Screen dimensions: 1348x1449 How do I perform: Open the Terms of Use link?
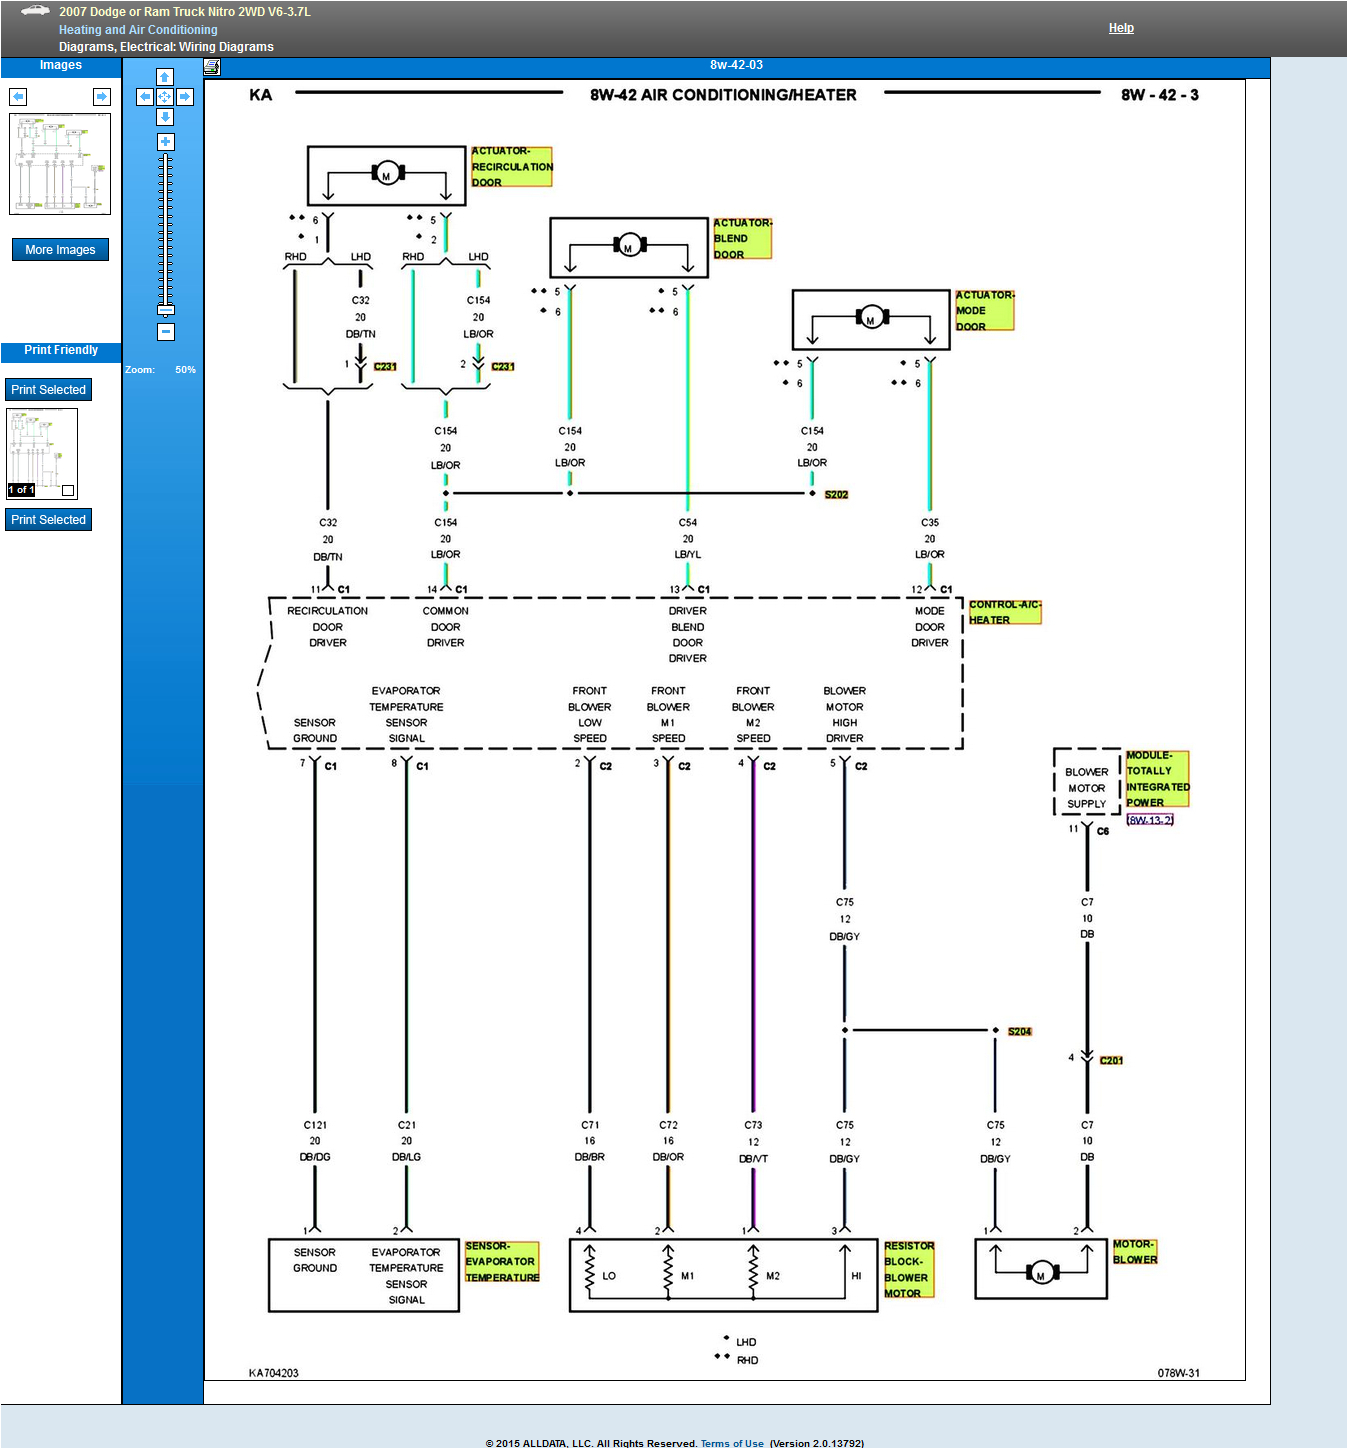coord(732,1443)
